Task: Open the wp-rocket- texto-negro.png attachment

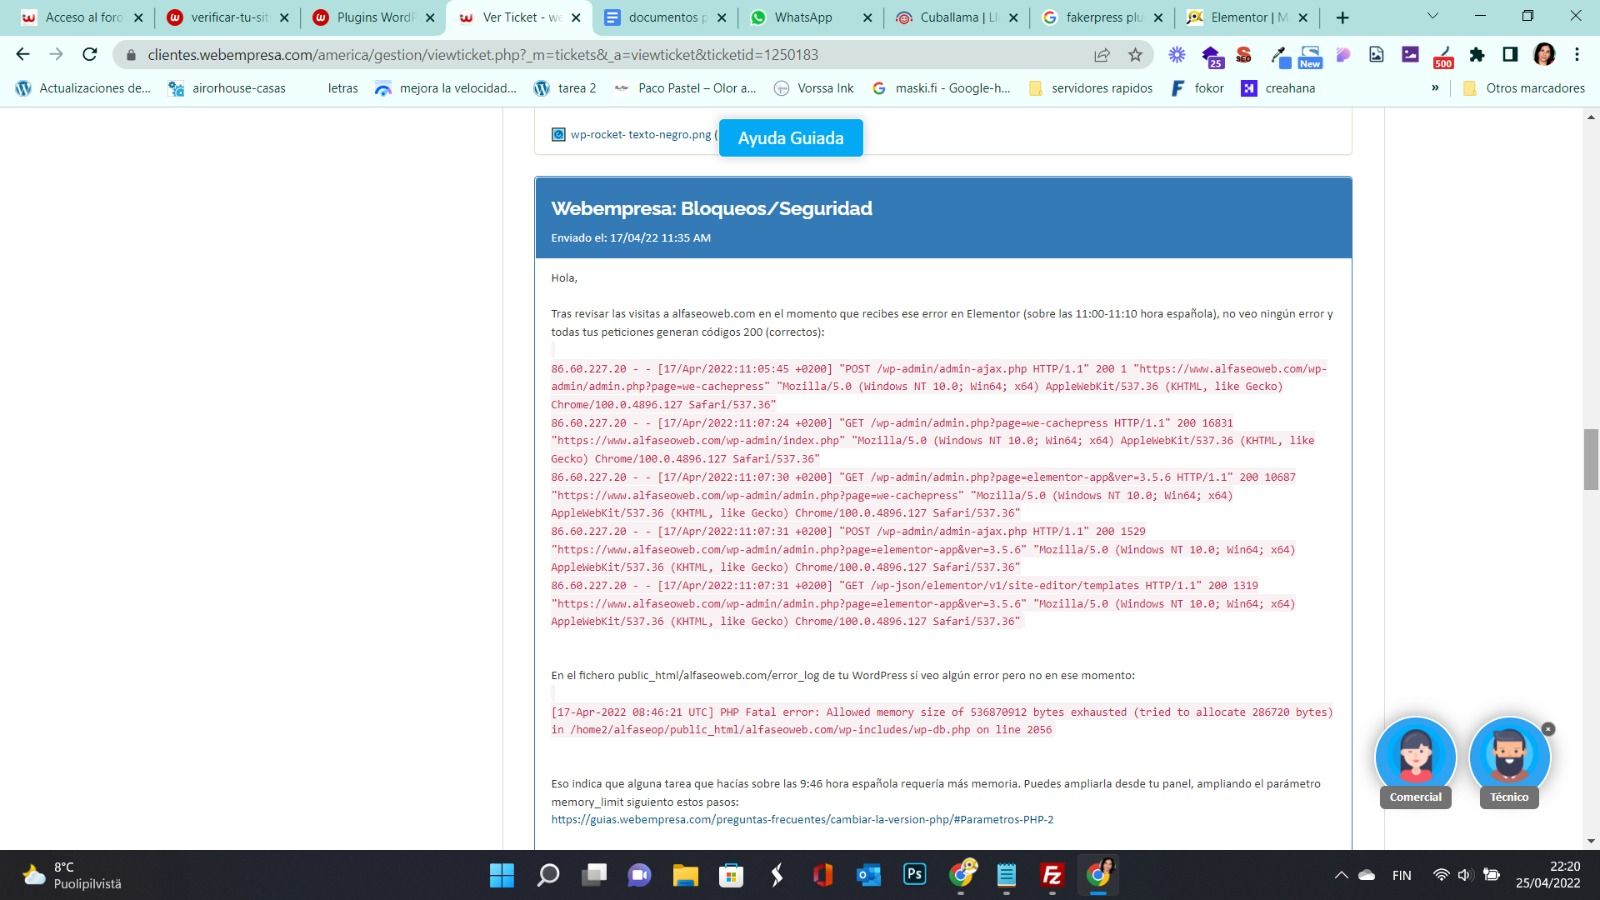Action: (x=640, y=134)
